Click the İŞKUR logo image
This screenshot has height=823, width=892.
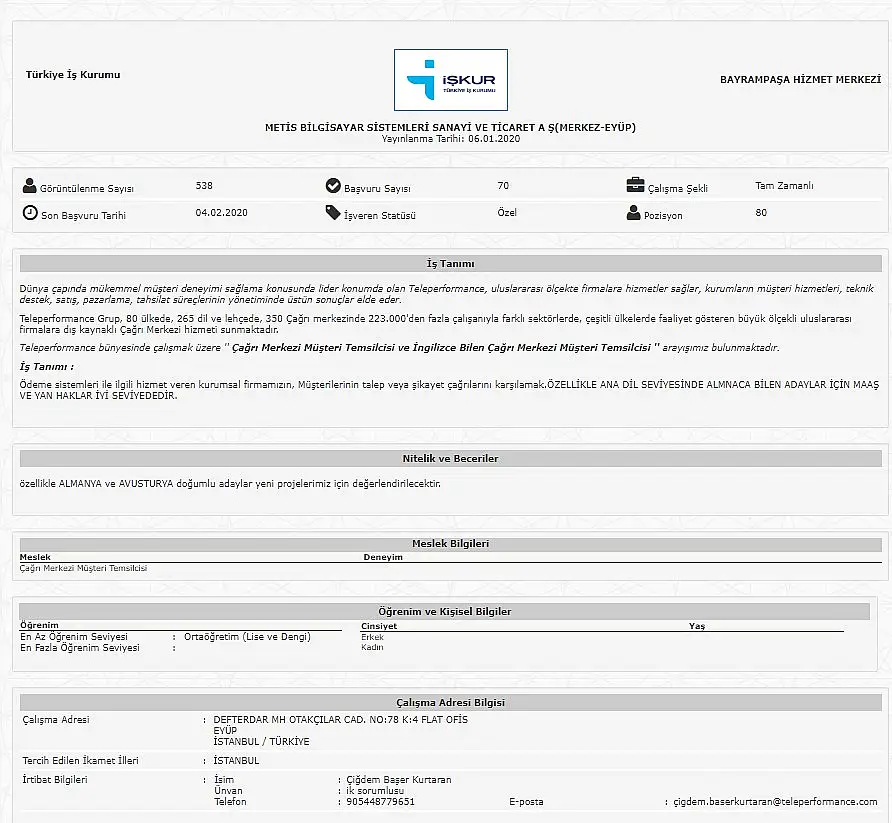pos(451,80)
